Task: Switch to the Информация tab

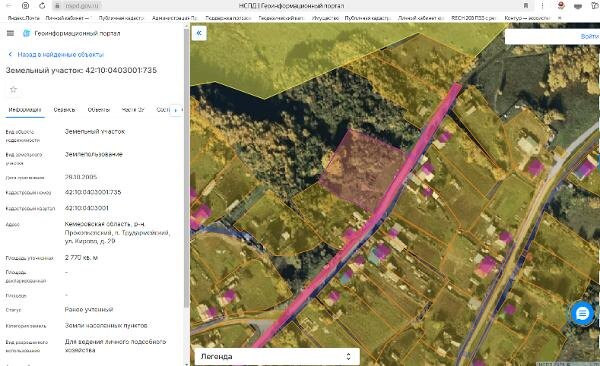Action: (25, 110)
